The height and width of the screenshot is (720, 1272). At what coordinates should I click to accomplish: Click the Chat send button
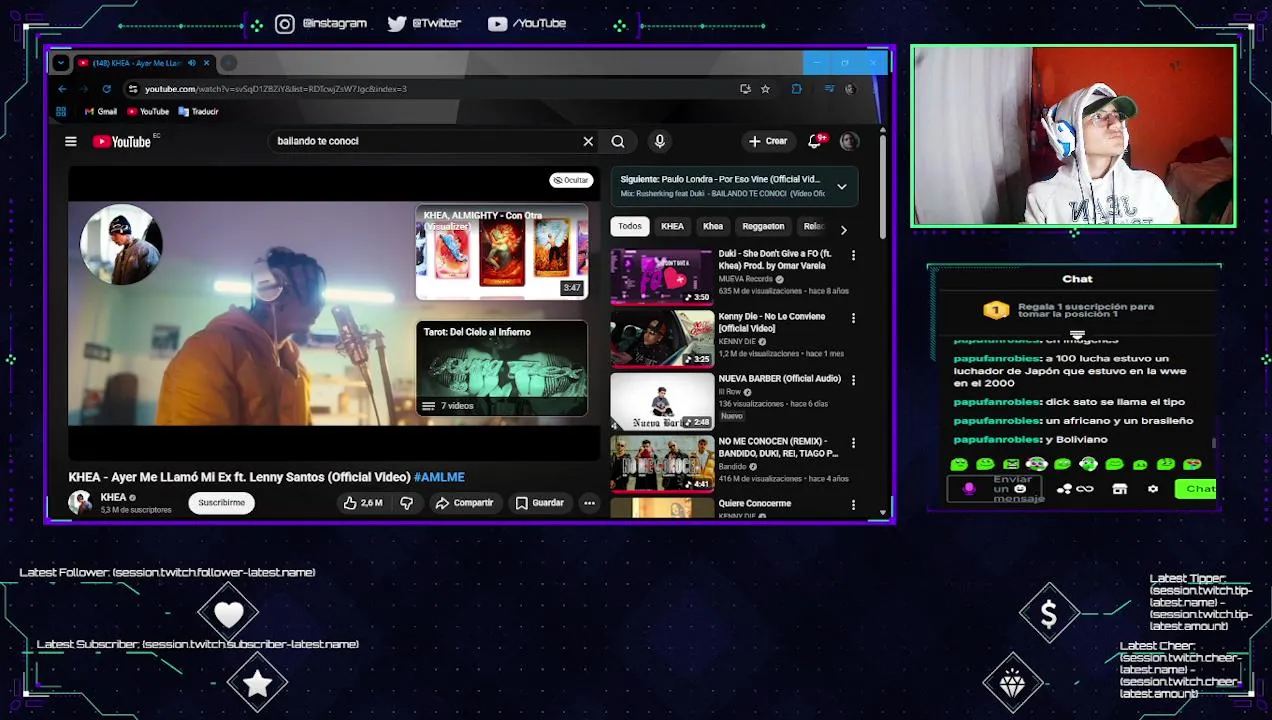(1196, 489)
